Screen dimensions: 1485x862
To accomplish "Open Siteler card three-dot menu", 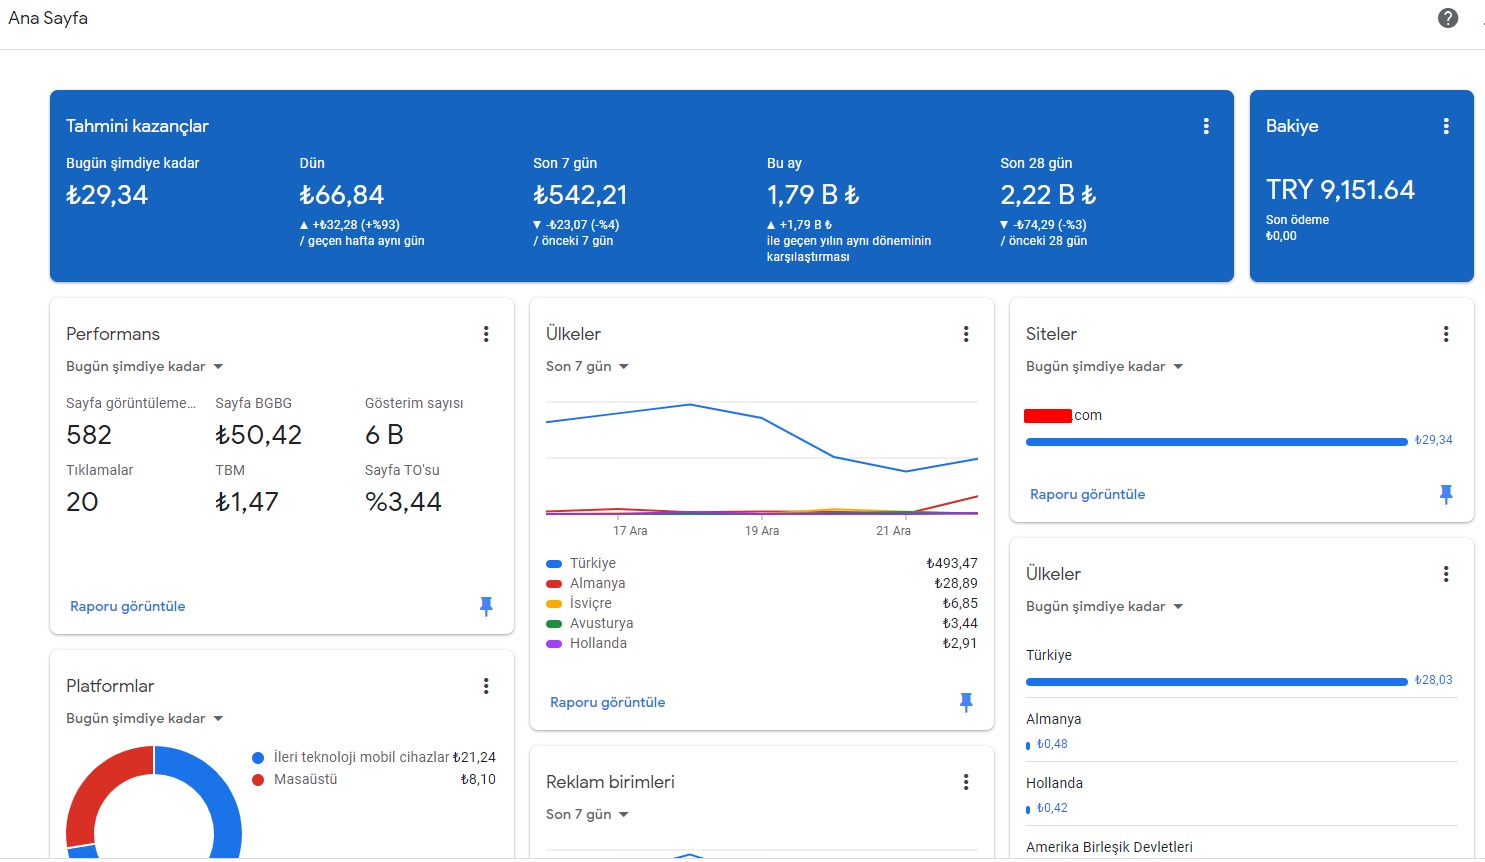I will [1446, 334].
